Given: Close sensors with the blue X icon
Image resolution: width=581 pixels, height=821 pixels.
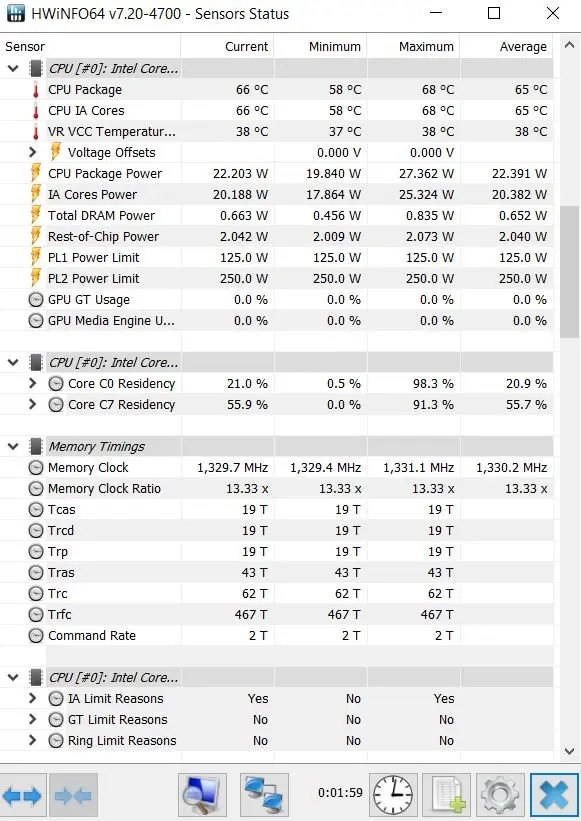Looking at the screenshot, I should click(554, 796).
